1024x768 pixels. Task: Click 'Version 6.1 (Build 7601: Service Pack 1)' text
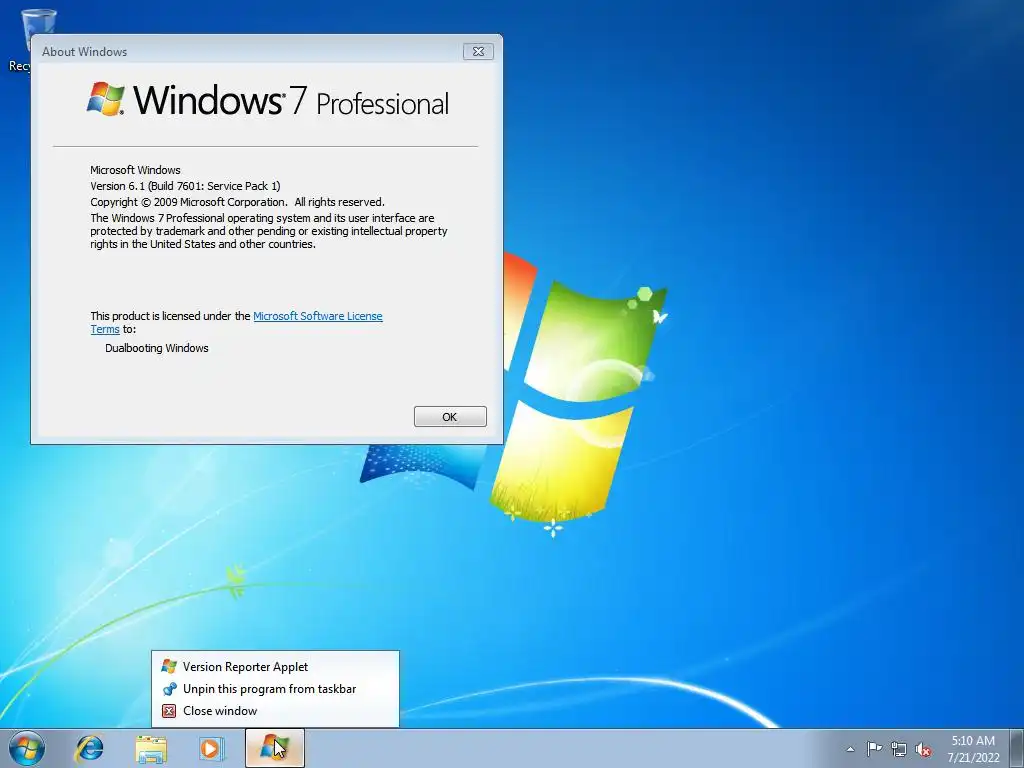[x=185, y=186]
